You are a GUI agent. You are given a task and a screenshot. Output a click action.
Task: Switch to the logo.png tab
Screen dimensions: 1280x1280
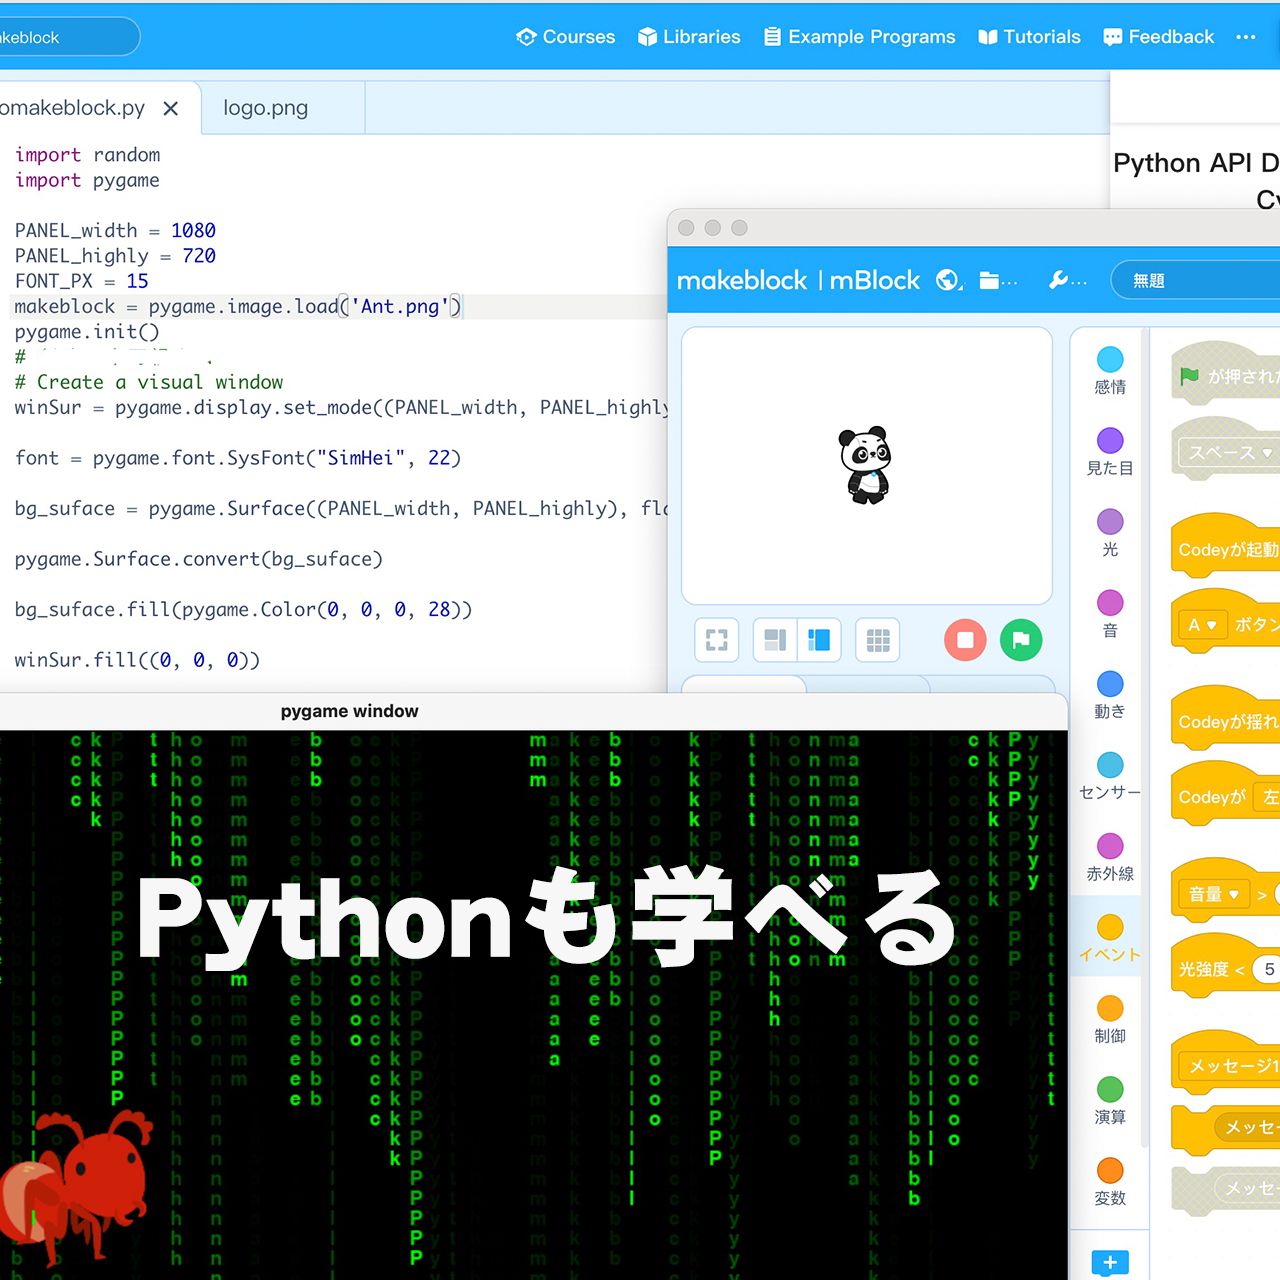[265, 108]
